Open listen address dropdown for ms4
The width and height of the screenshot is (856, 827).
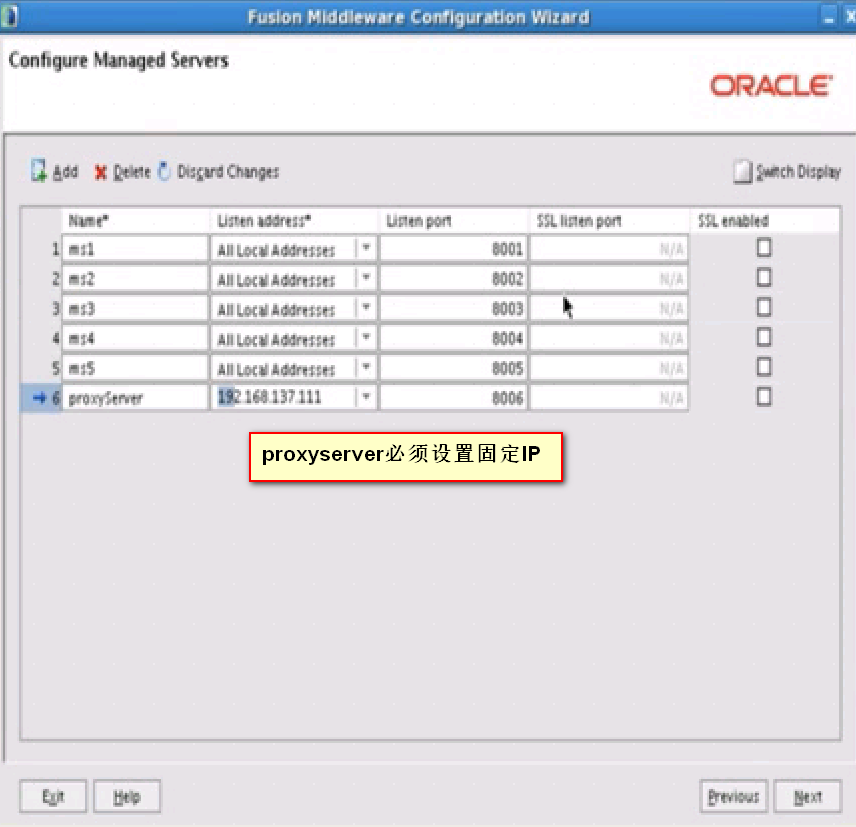point(366,338)
